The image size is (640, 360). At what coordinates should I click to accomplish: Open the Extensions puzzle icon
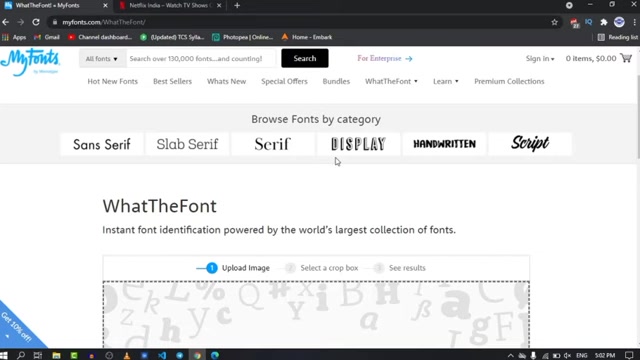(x=604, y=22)
